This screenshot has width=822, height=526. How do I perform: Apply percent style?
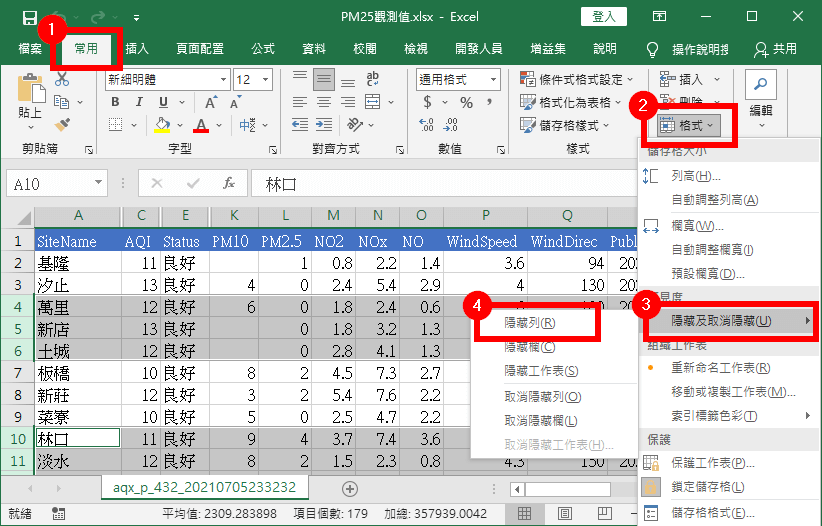466,102
